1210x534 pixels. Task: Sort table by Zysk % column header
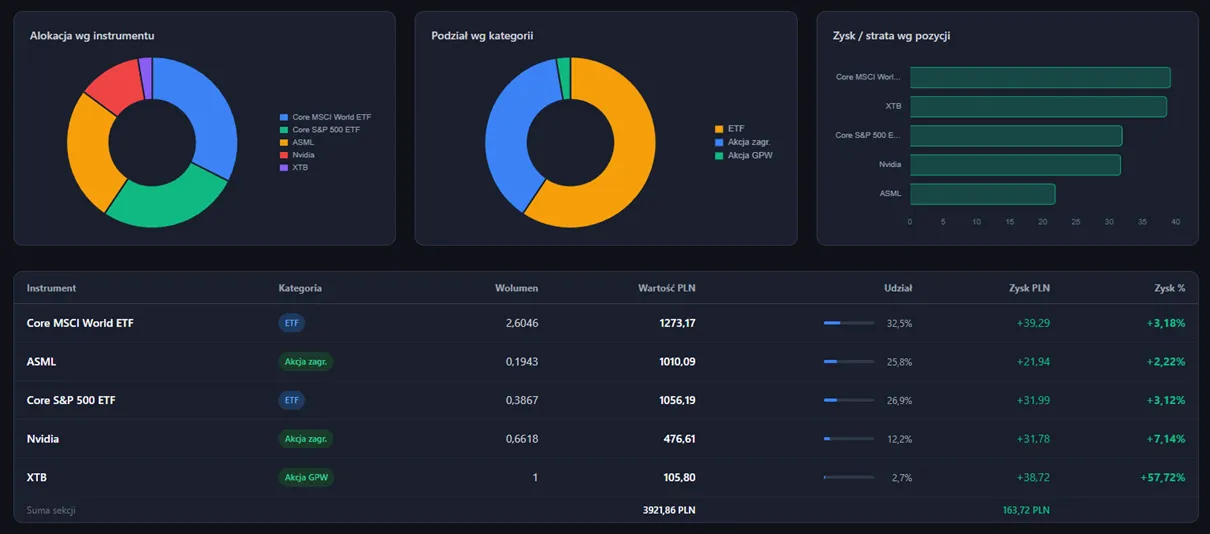[x=1169, y=288]
